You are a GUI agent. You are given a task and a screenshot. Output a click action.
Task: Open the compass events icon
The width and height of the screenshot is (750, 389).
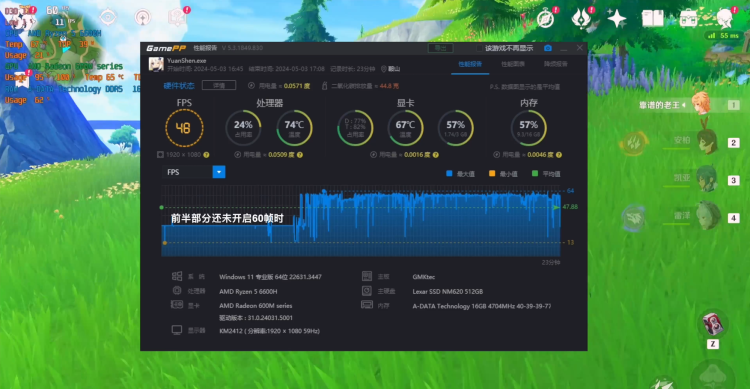545,19
